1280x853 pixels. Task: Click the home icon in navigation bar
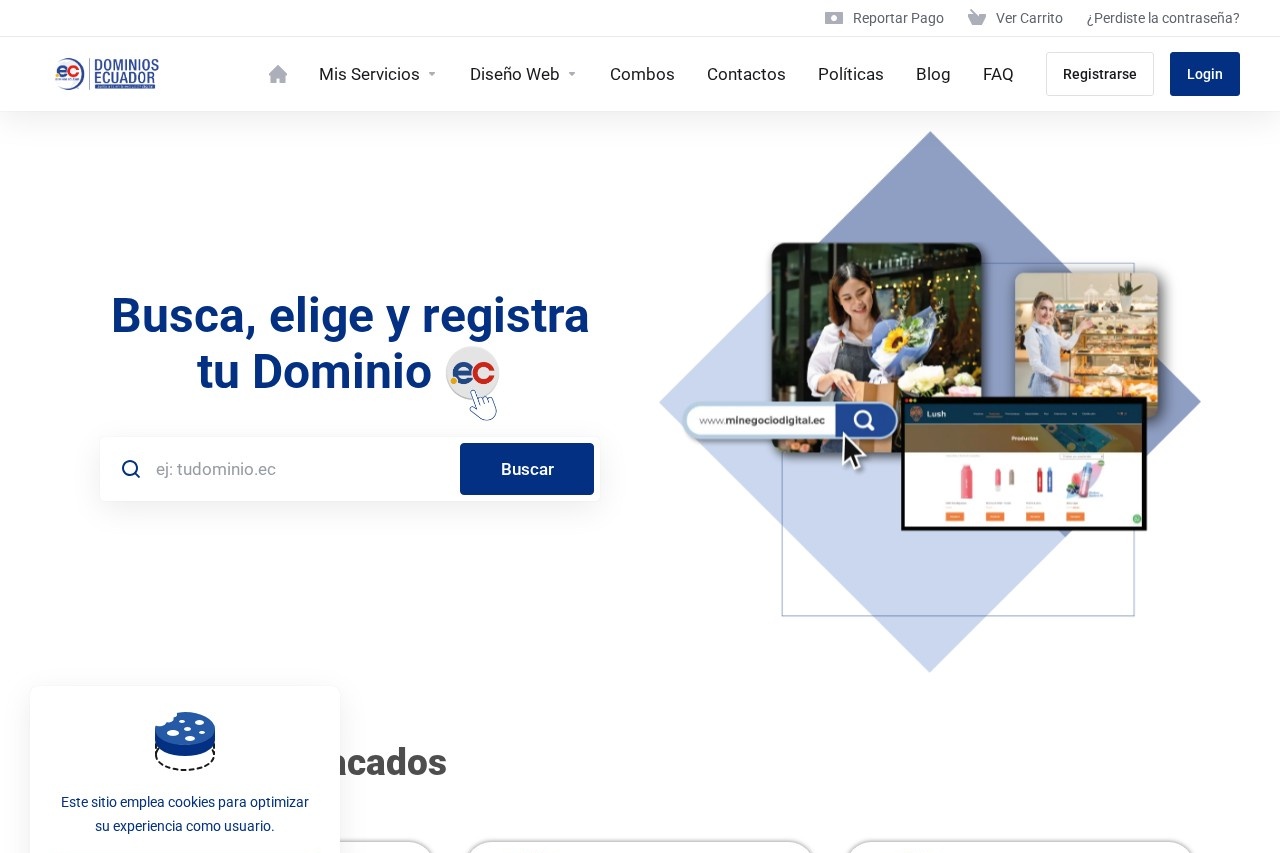pos(277,73)
